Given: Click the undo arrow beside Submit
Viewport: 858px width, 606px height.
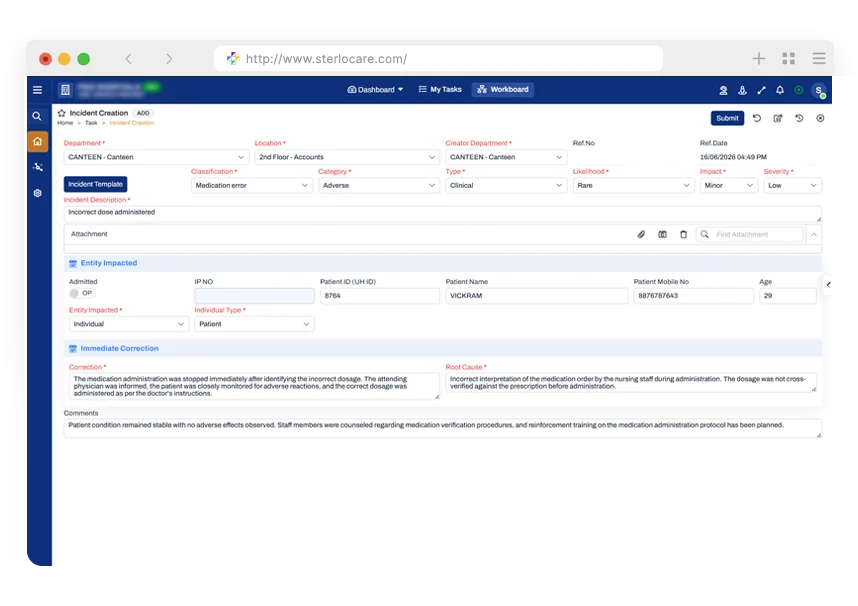Looking at the screenshot, I should 757,118.
